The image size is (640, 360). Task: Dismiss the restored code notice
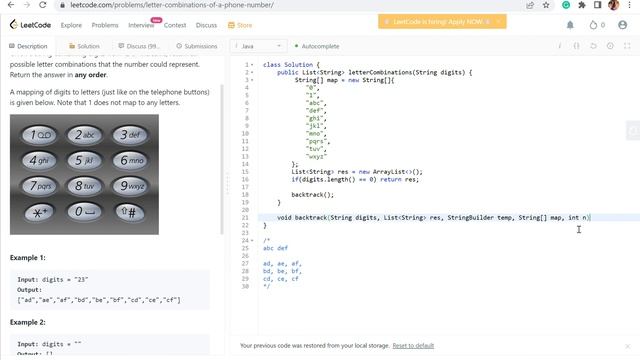(x=628, y=346)
